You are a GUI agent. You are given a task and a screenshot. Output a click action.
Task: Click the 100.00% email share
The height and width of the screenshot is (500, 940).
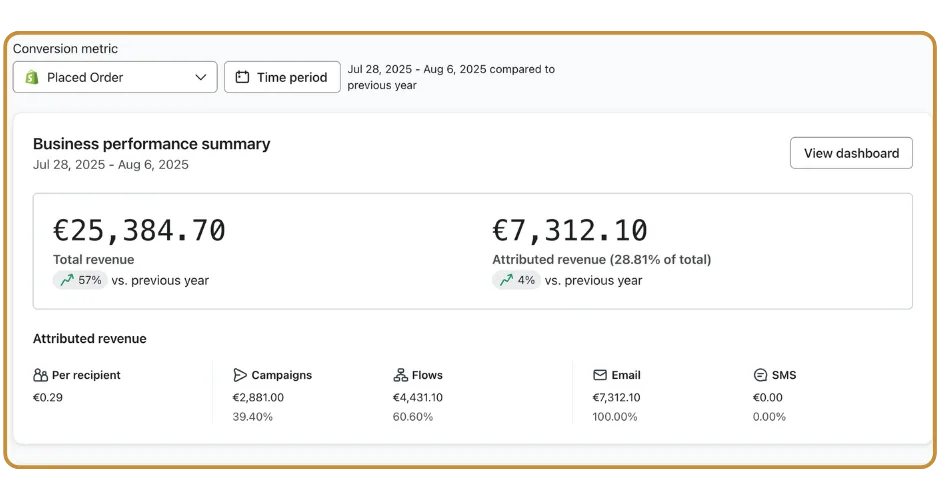(615, 417)
